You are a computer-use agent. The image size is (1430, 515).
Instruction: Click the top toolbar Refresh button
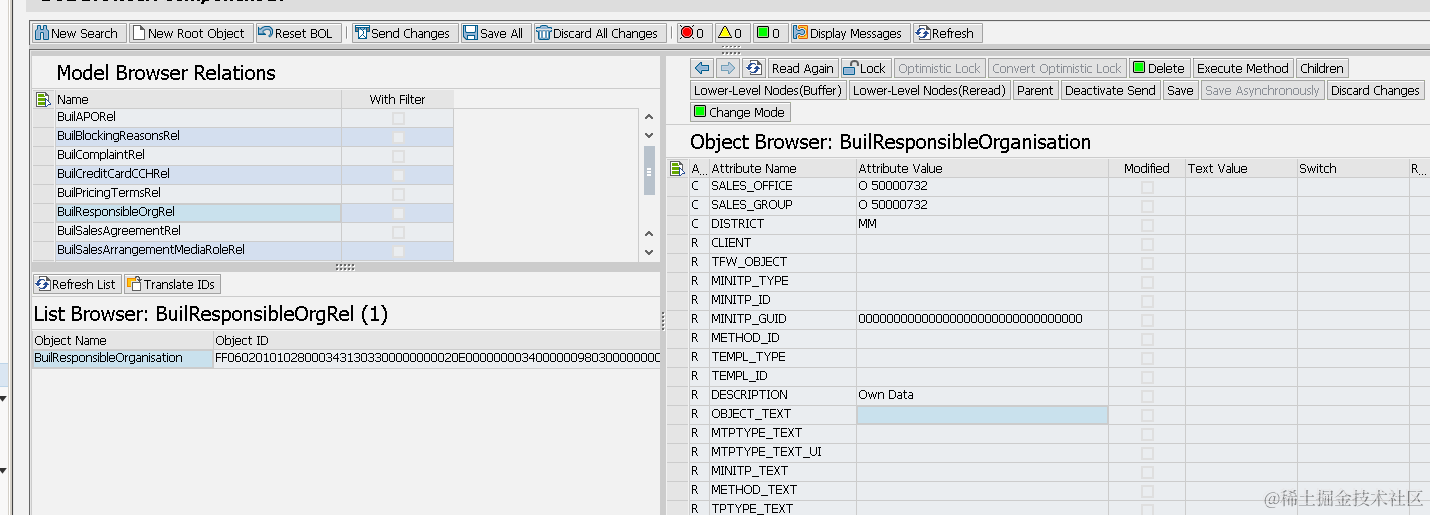947,33
